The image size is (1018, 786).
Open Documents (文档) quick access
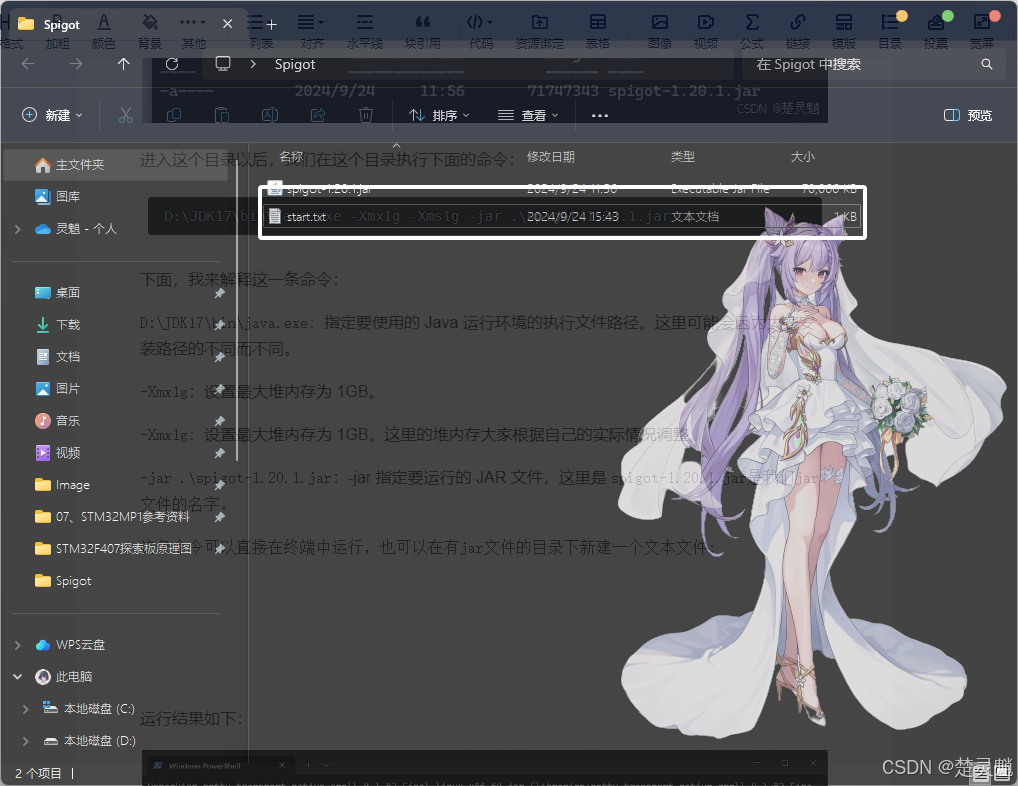tap(58, 356)
